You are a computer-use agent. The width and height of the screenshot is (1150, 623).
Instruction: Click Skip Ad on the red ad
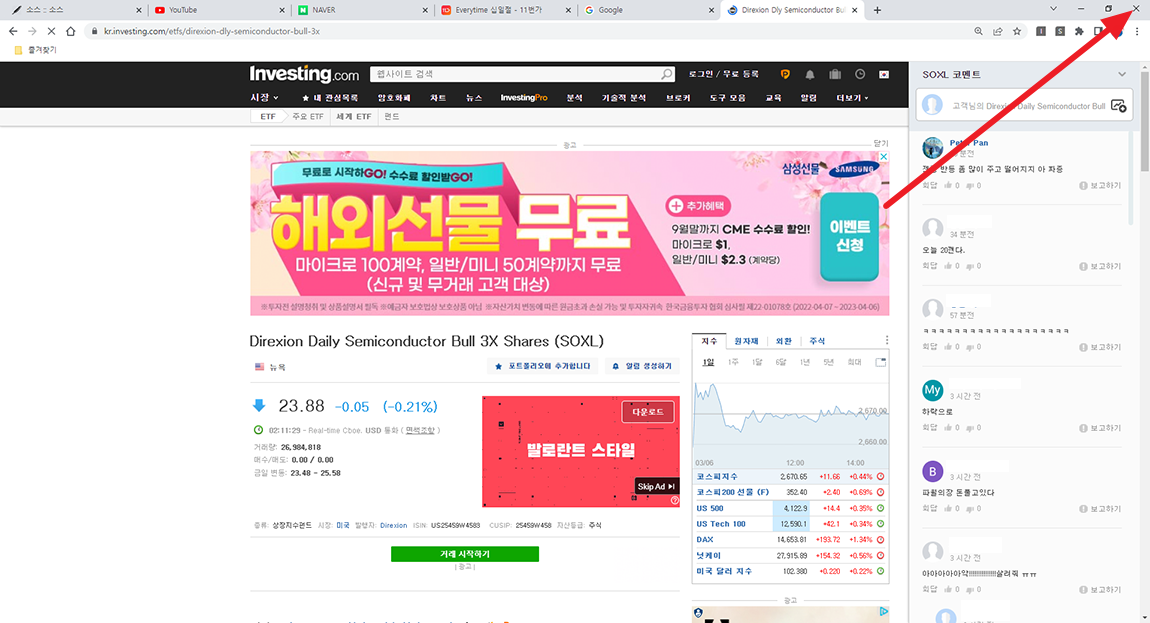pos(656,487)
